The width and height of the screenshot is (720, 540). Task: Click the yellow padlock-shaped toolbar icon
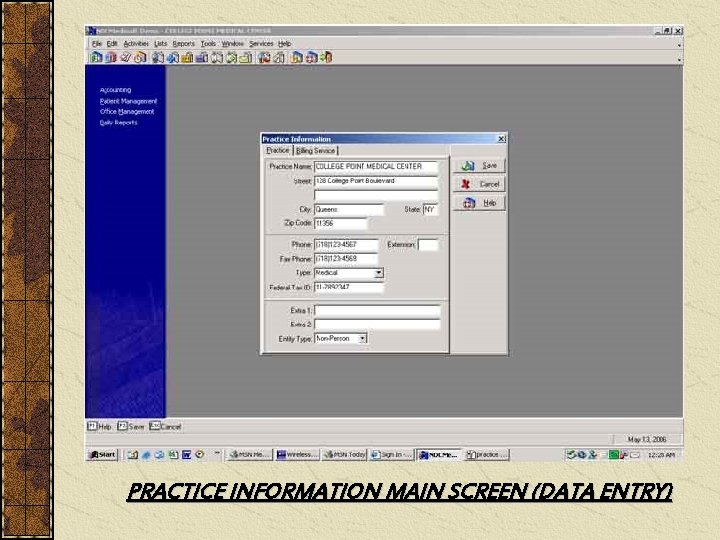click(186, 57)
